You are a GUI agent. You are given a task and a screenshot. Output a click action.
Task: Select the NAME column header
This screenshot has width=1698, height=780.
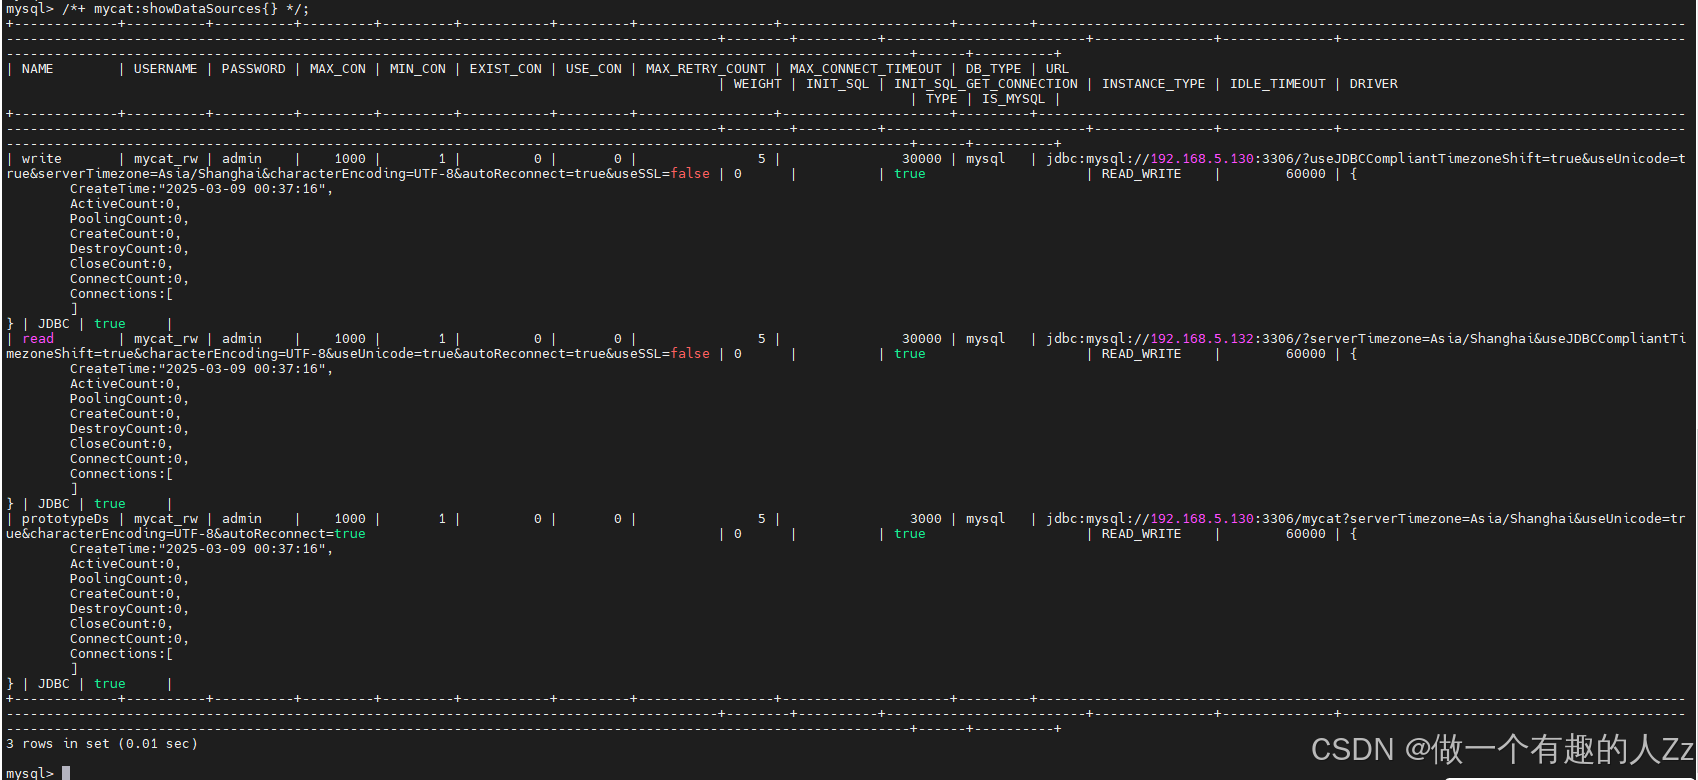pyautogui.click(x=37, y=69)
